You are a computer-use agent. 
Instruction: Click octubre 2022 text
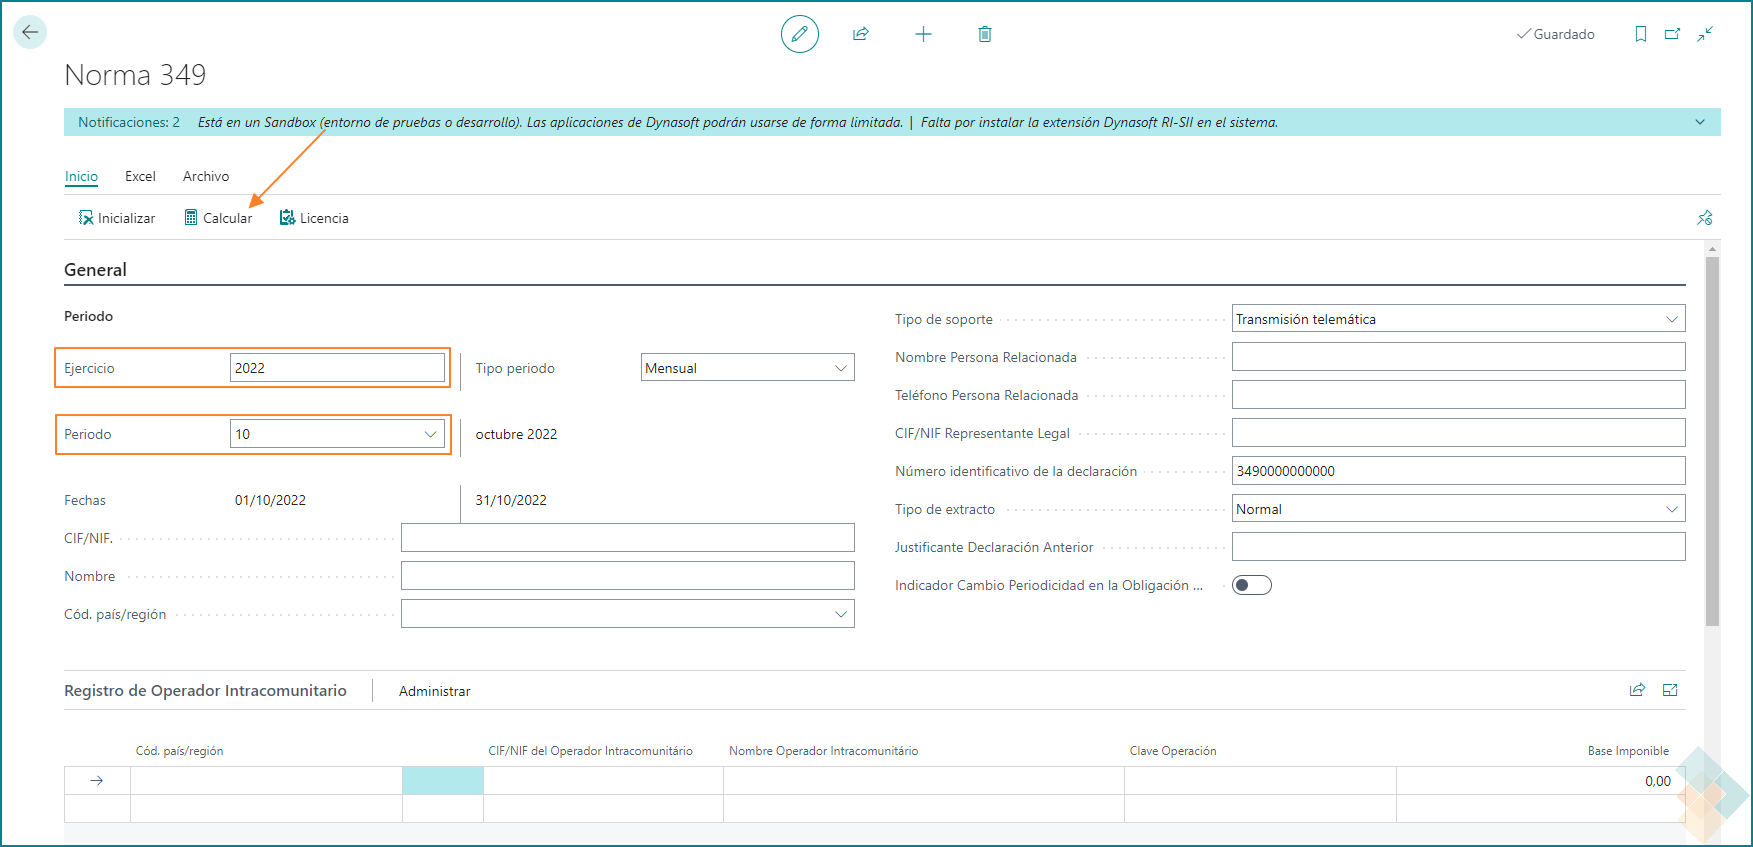pos(516,434)
